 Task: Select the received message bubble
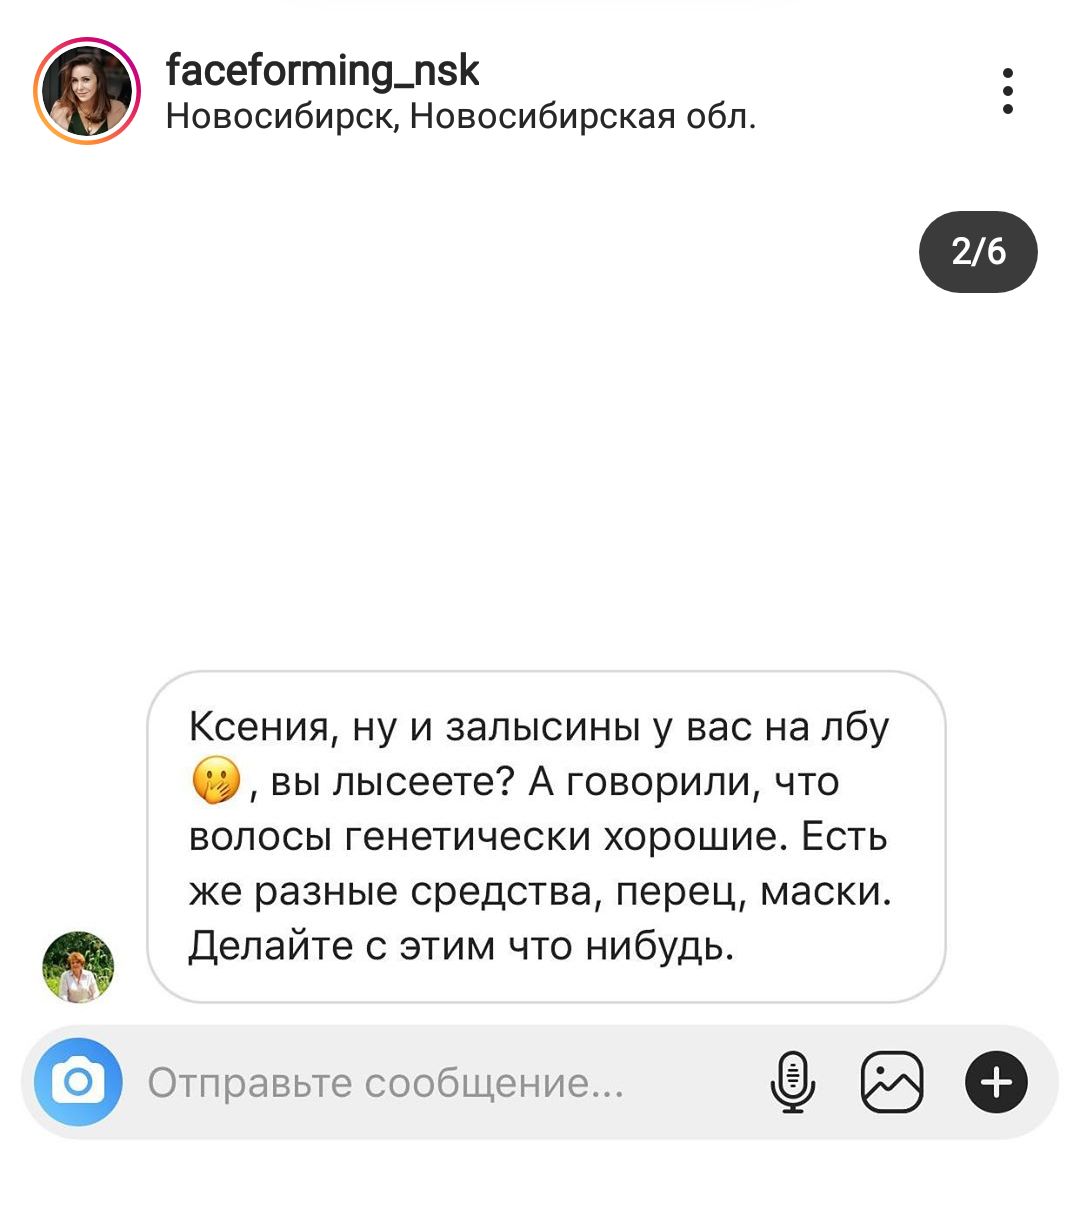pyautogui.click(x=546, y=836)
